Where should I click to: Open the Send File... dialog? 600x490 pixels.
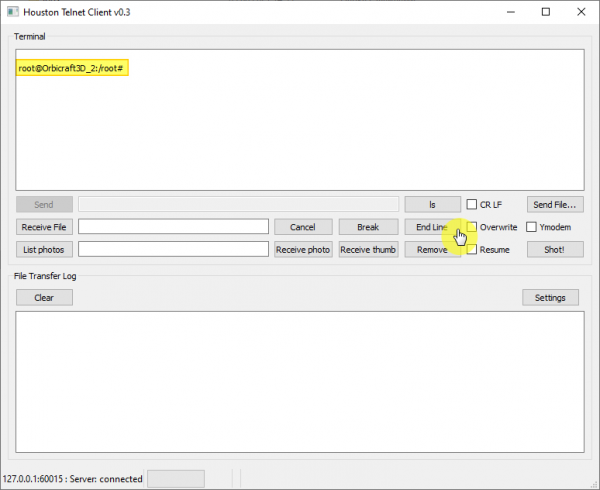coord(555,204)
